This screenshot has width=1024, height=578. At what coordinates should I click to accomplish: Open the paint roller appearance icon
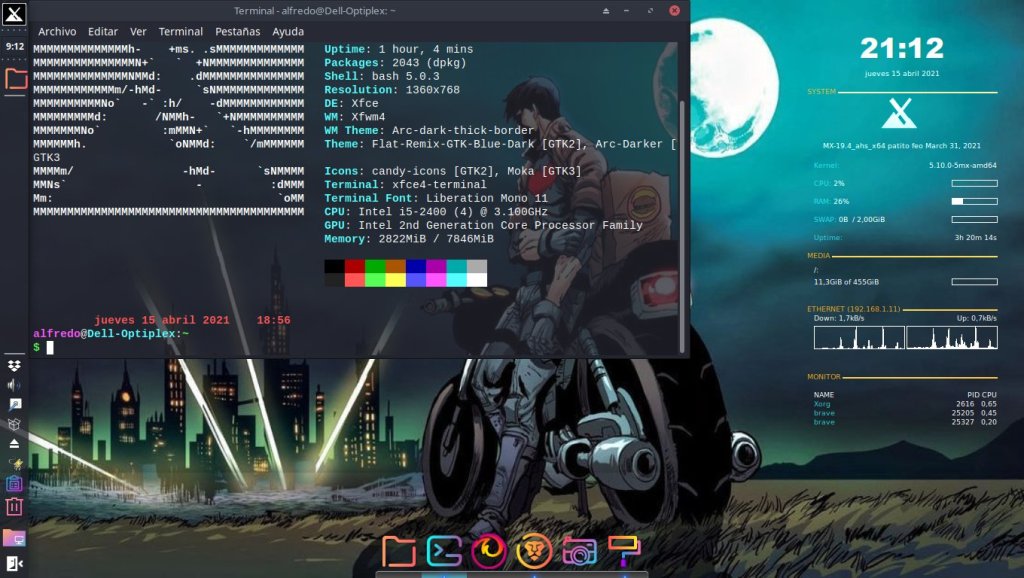(624, 551)
